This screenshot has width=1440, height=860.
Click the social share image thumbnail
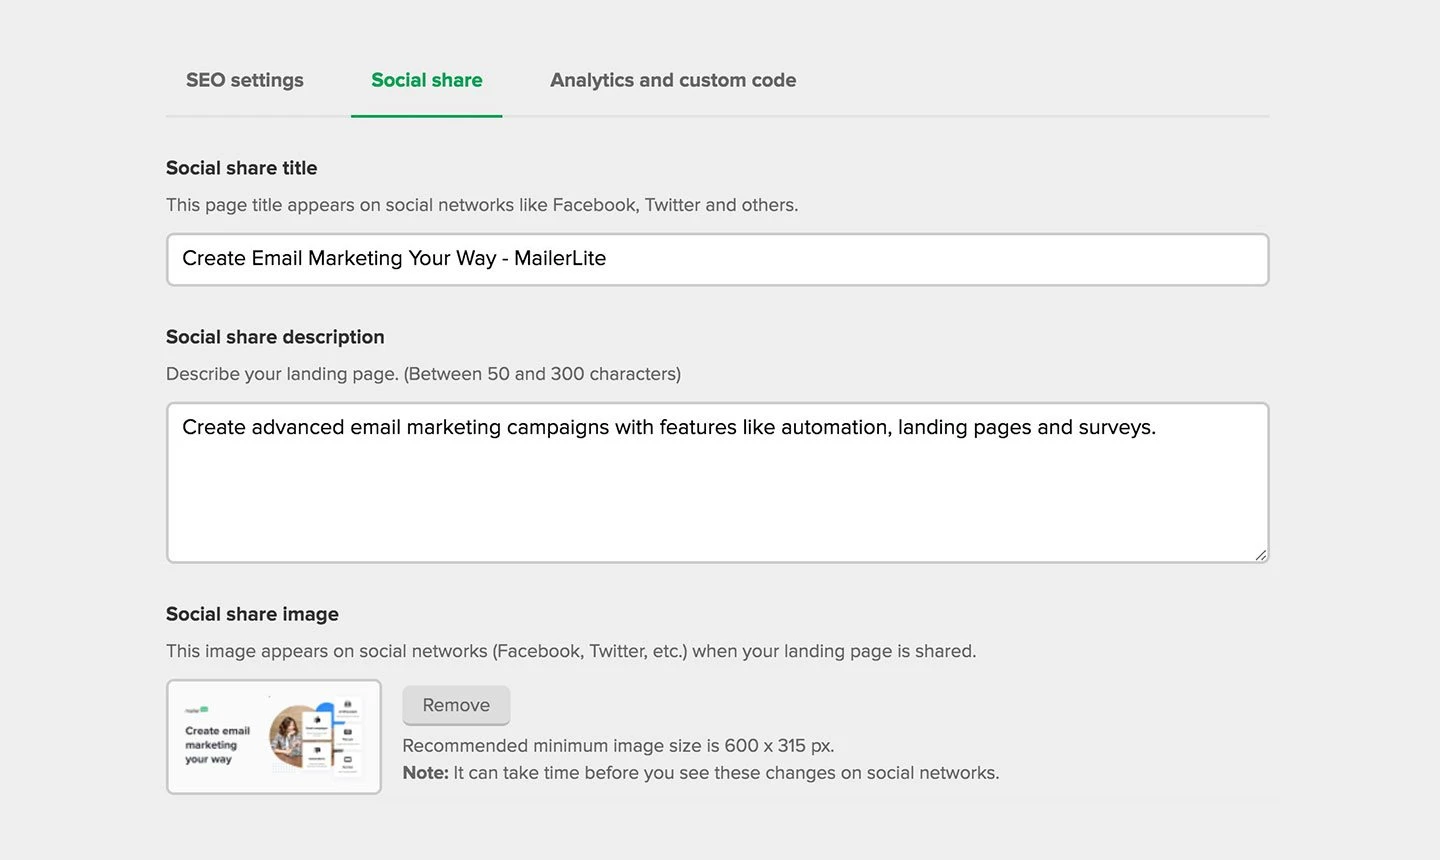point(273,737)
